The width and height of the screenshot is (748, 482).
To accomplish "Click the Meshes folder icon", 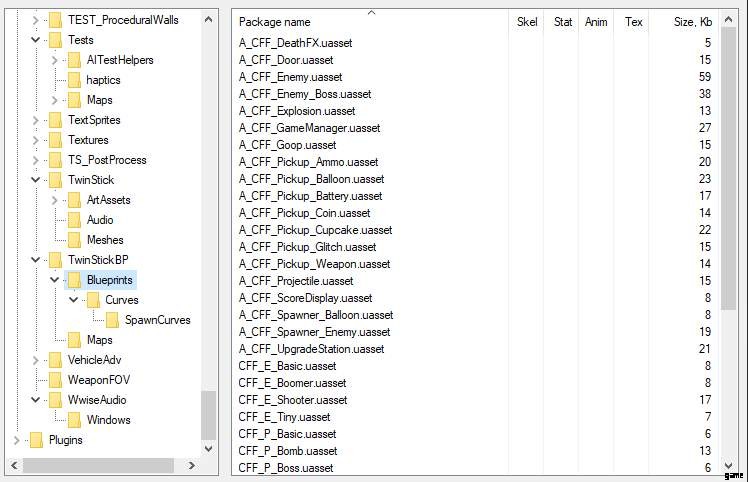I will 74,240.
